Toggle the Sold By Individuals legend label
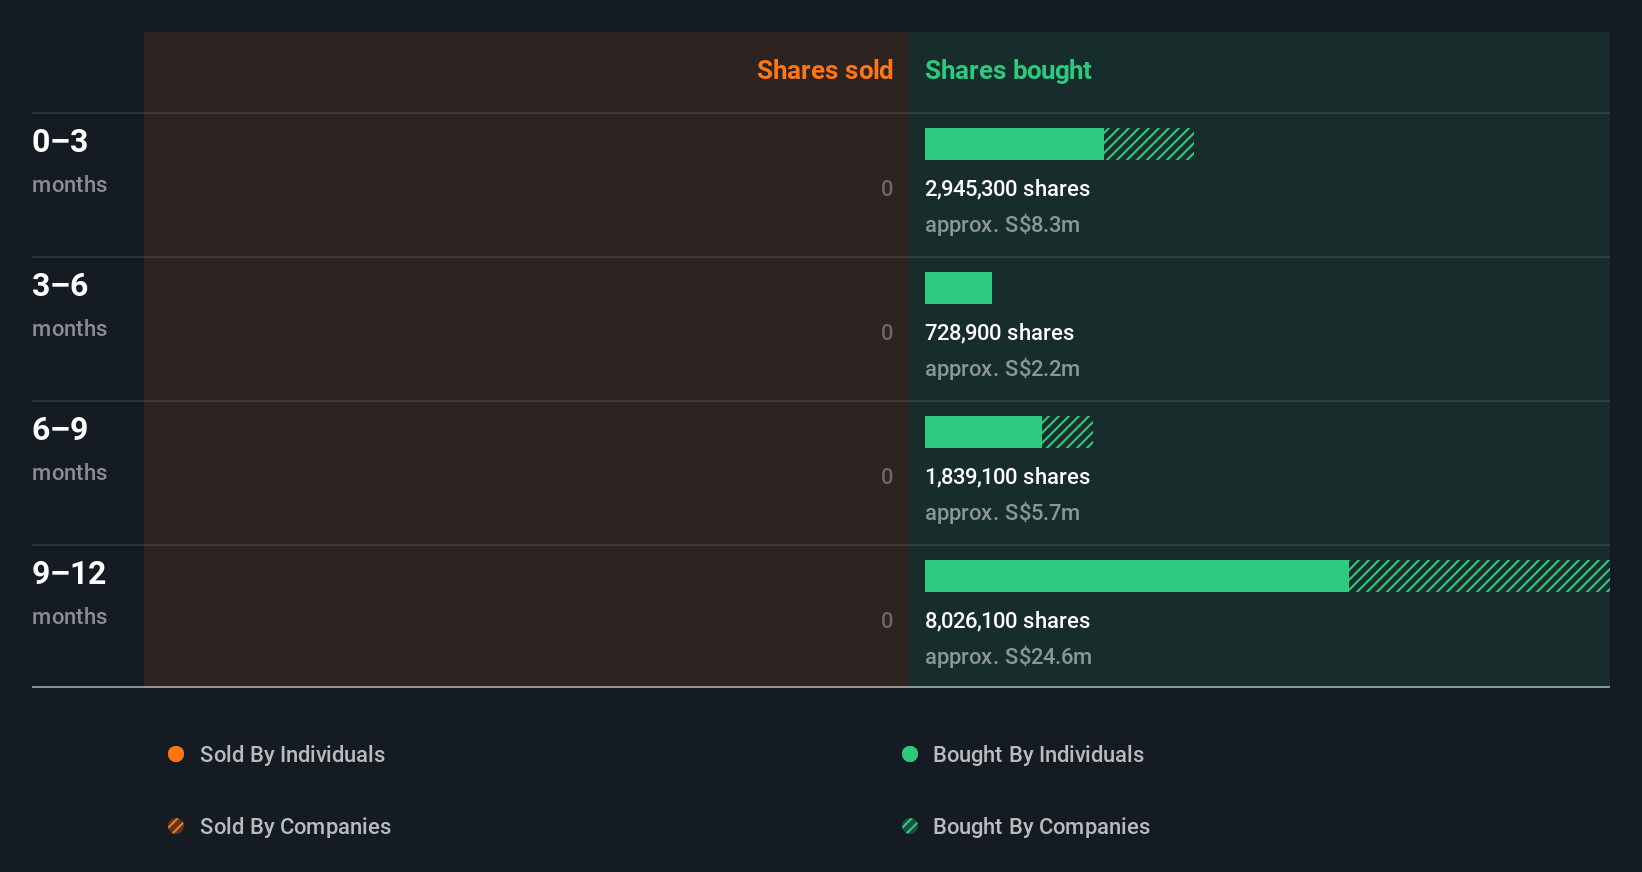Viewport: 1642px width, 872px height. (x=292, y=754)
